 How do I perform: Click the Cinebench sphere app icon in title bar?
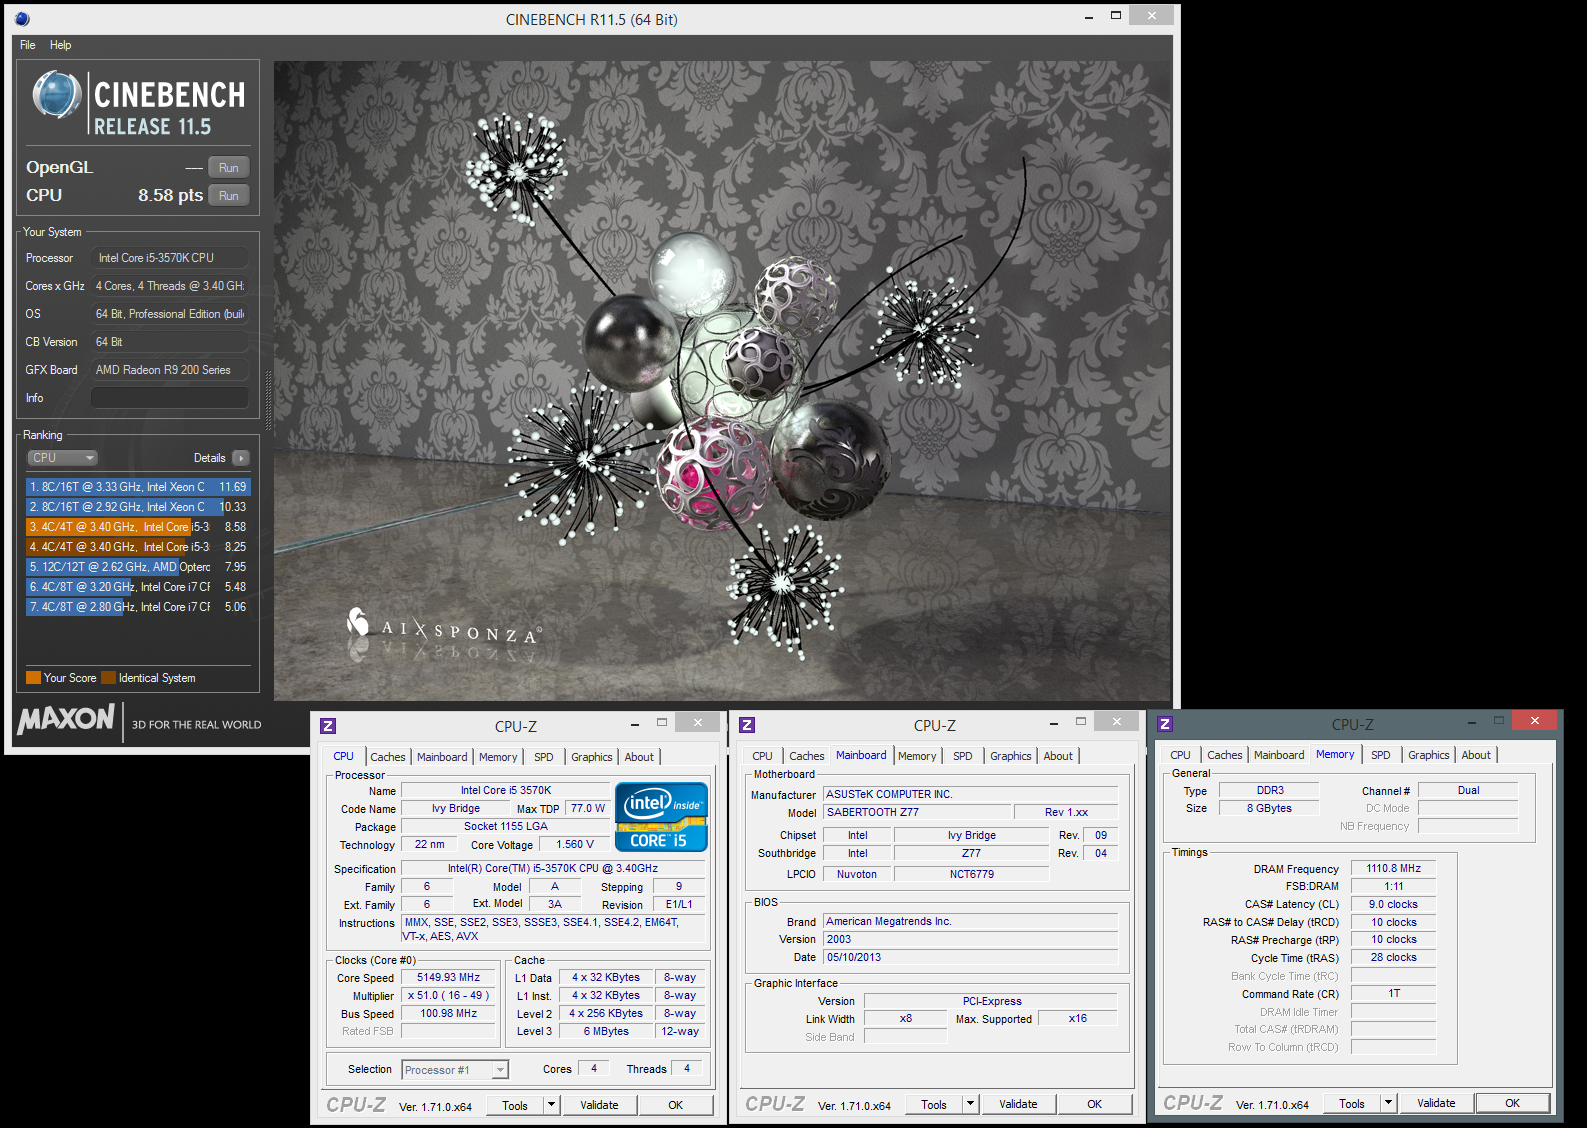point(22,19)
